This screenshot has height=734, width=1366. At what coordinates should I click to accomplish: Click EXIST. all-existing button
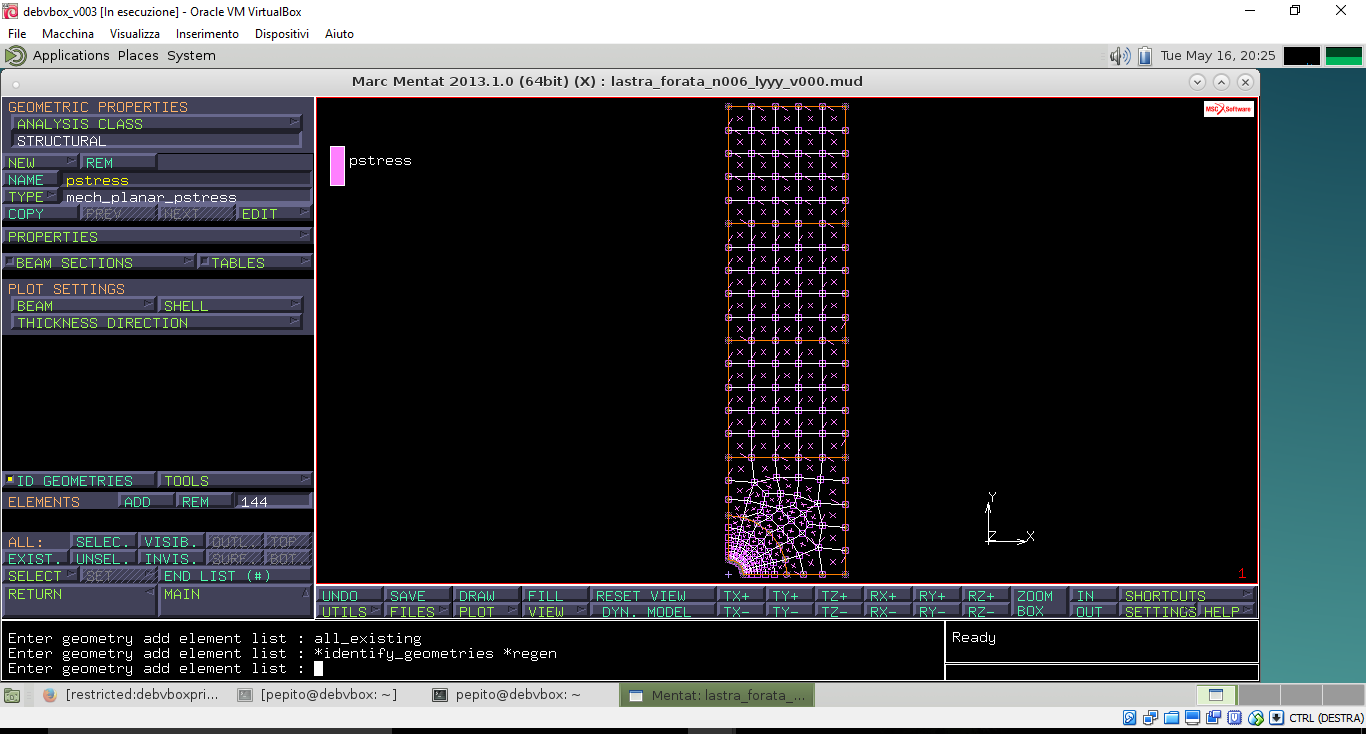[37, 558]
